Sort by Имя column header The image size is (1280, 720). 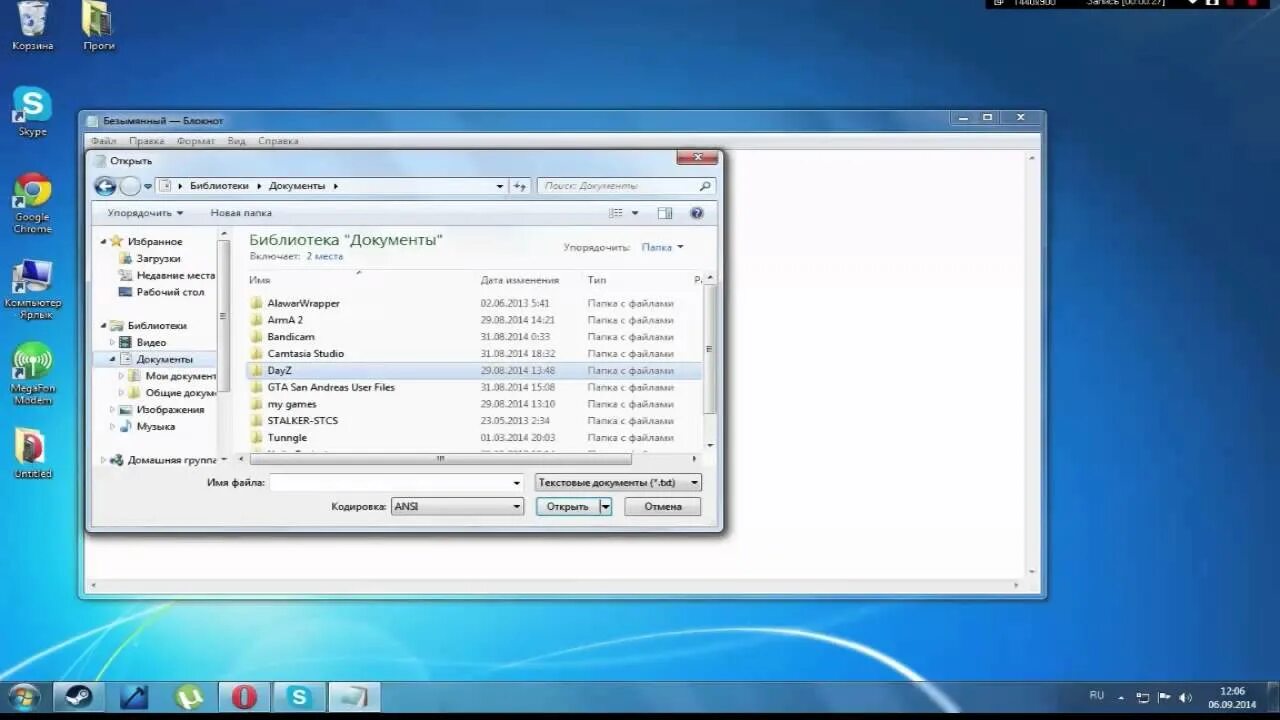point(260,280)
